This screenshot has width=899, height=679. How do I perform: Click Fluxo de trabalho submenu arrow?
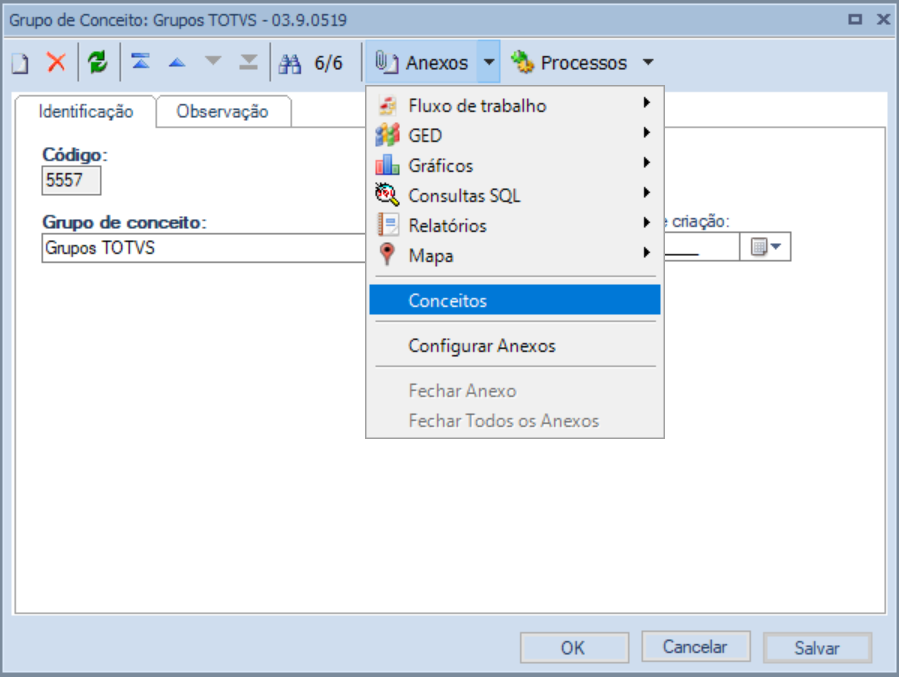click(x=647, y=103)
